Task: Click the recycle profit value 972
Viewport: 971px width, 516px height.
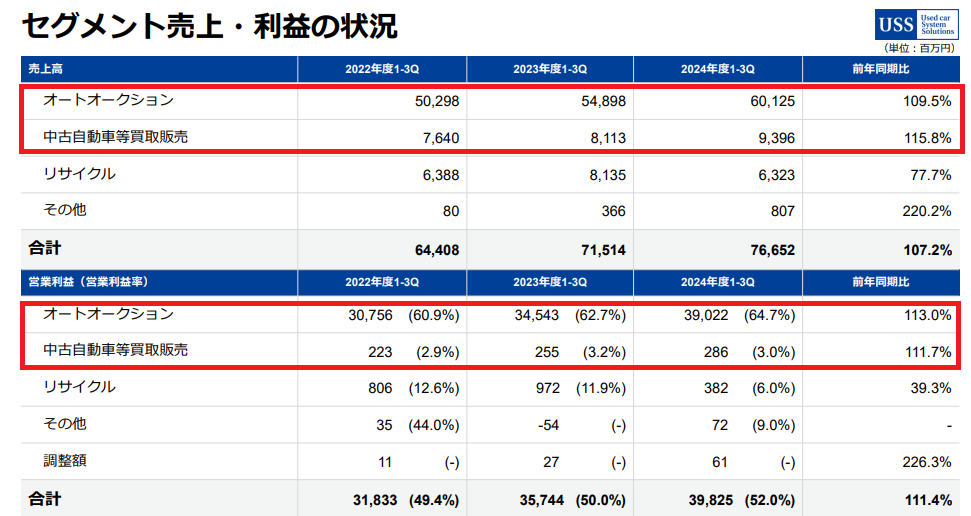Action: tap(547, 388)
